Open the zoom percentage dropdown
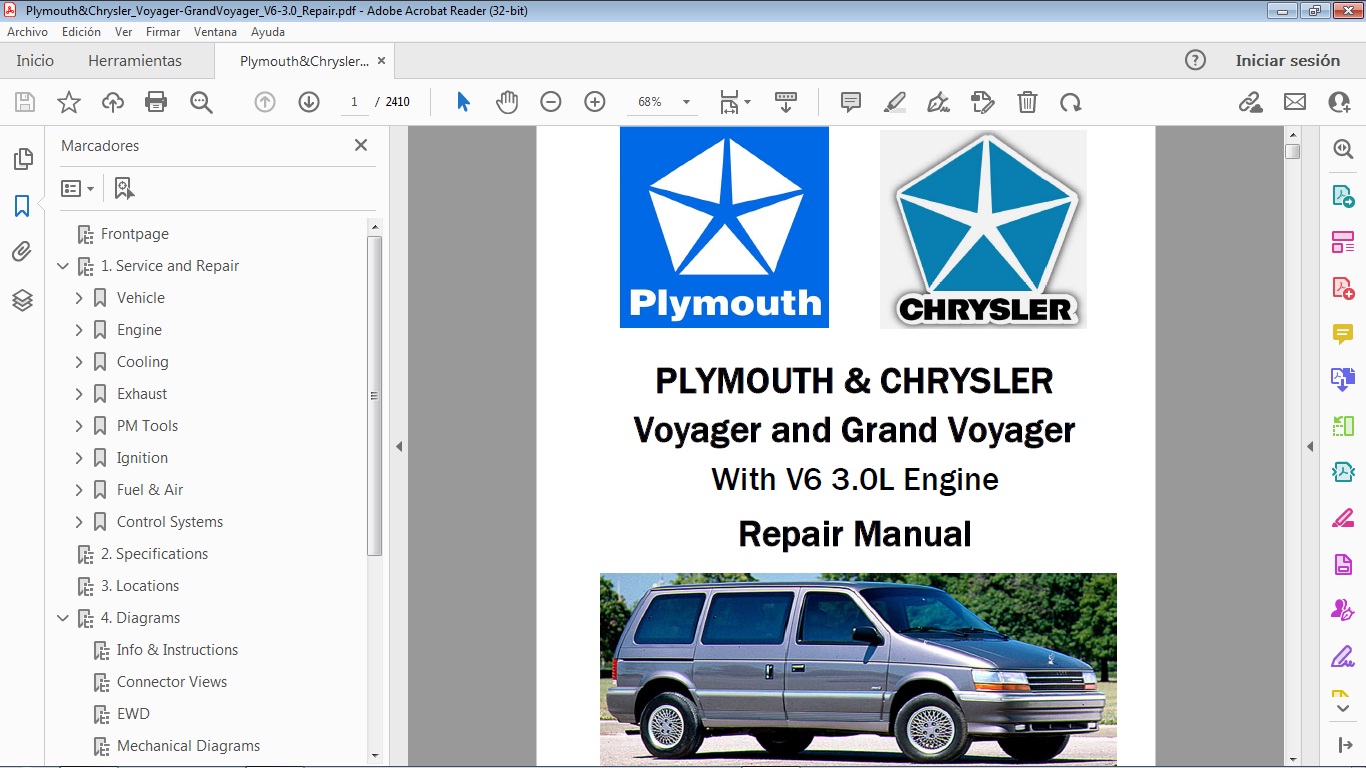The height and width of the screenshot is (768, 1366). click(686, 101)
